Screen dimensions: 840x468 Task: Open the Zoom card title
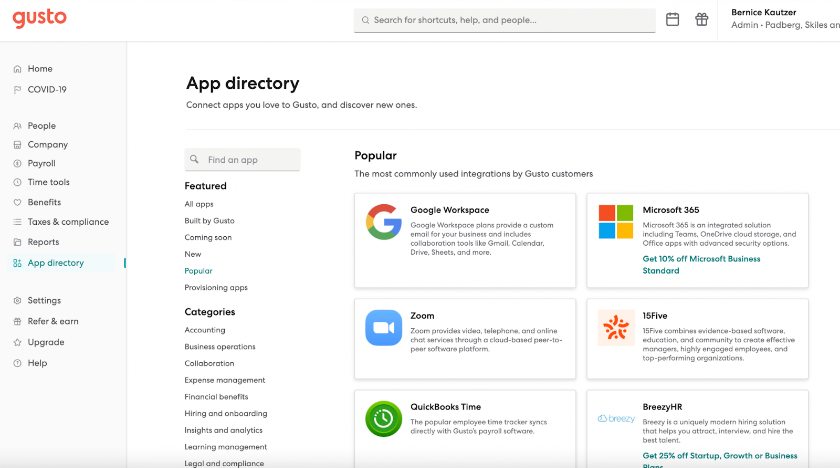pyautogui.click(x=422, y=316)
